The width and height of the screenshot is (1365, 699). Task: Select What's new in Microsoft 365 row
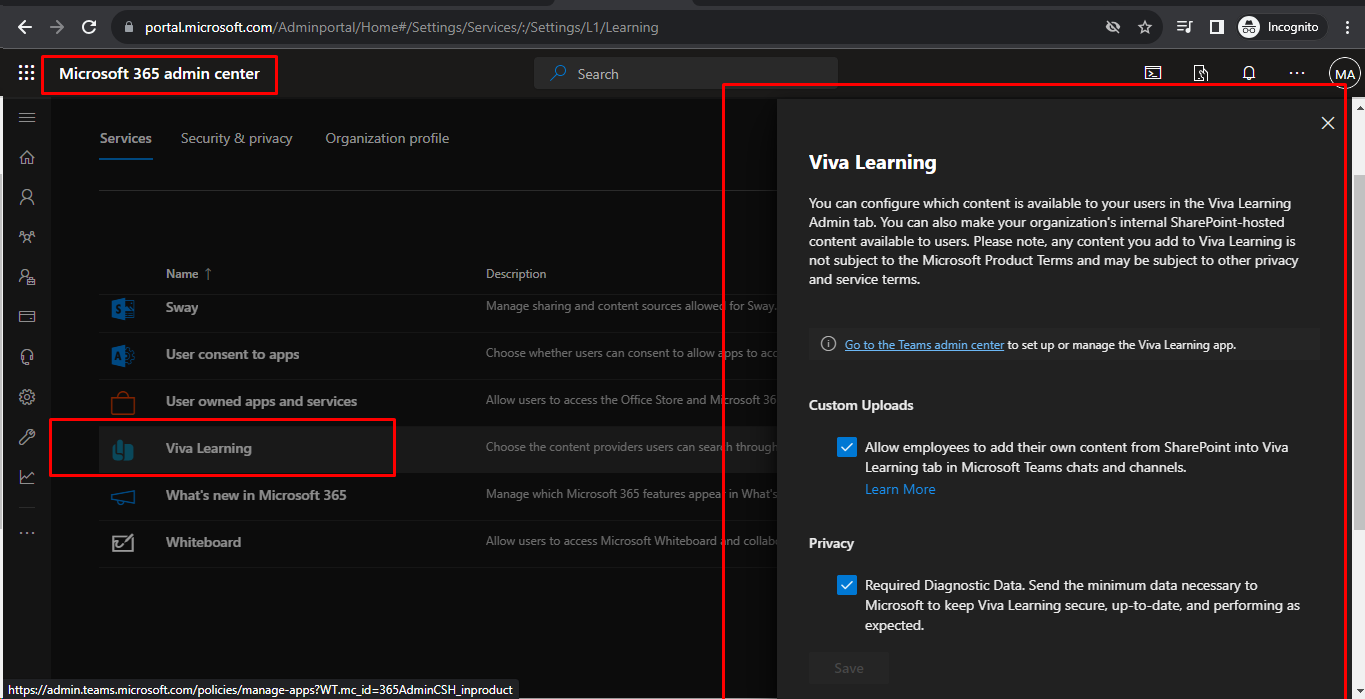tap(256, 496)
